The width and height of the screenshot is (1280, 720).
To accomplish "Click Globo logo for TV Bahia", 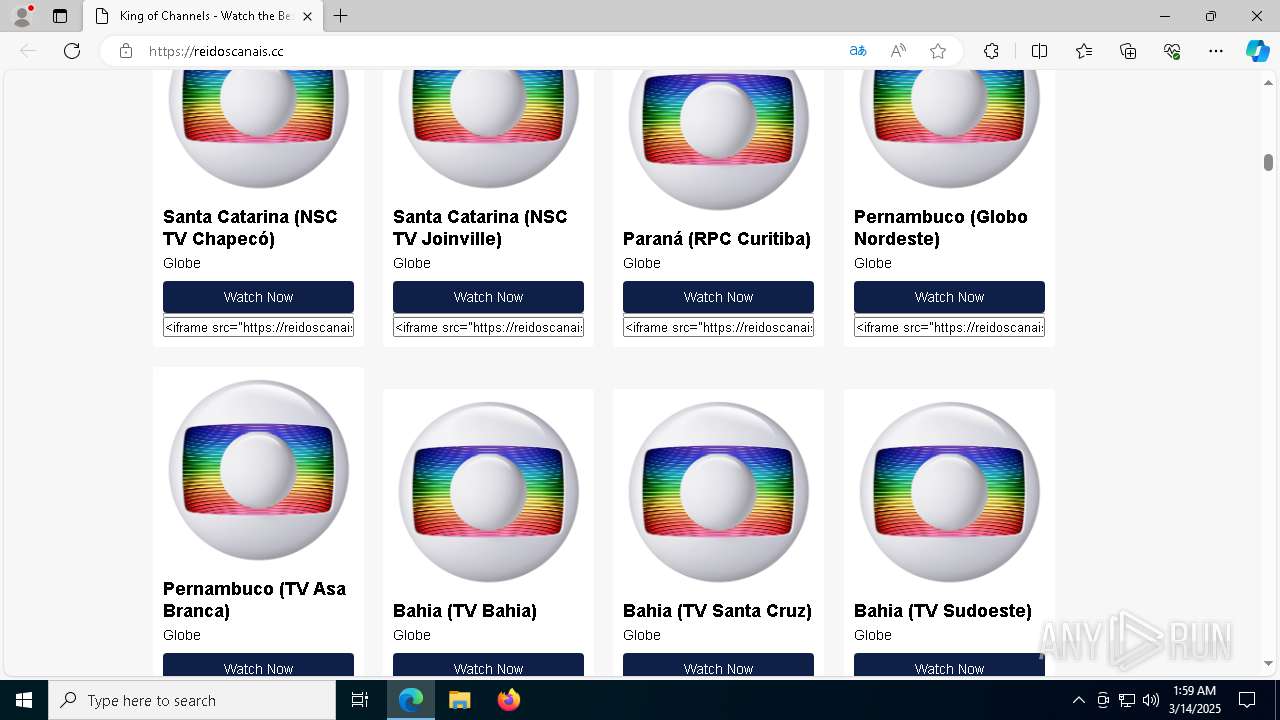I will [488, 492].
